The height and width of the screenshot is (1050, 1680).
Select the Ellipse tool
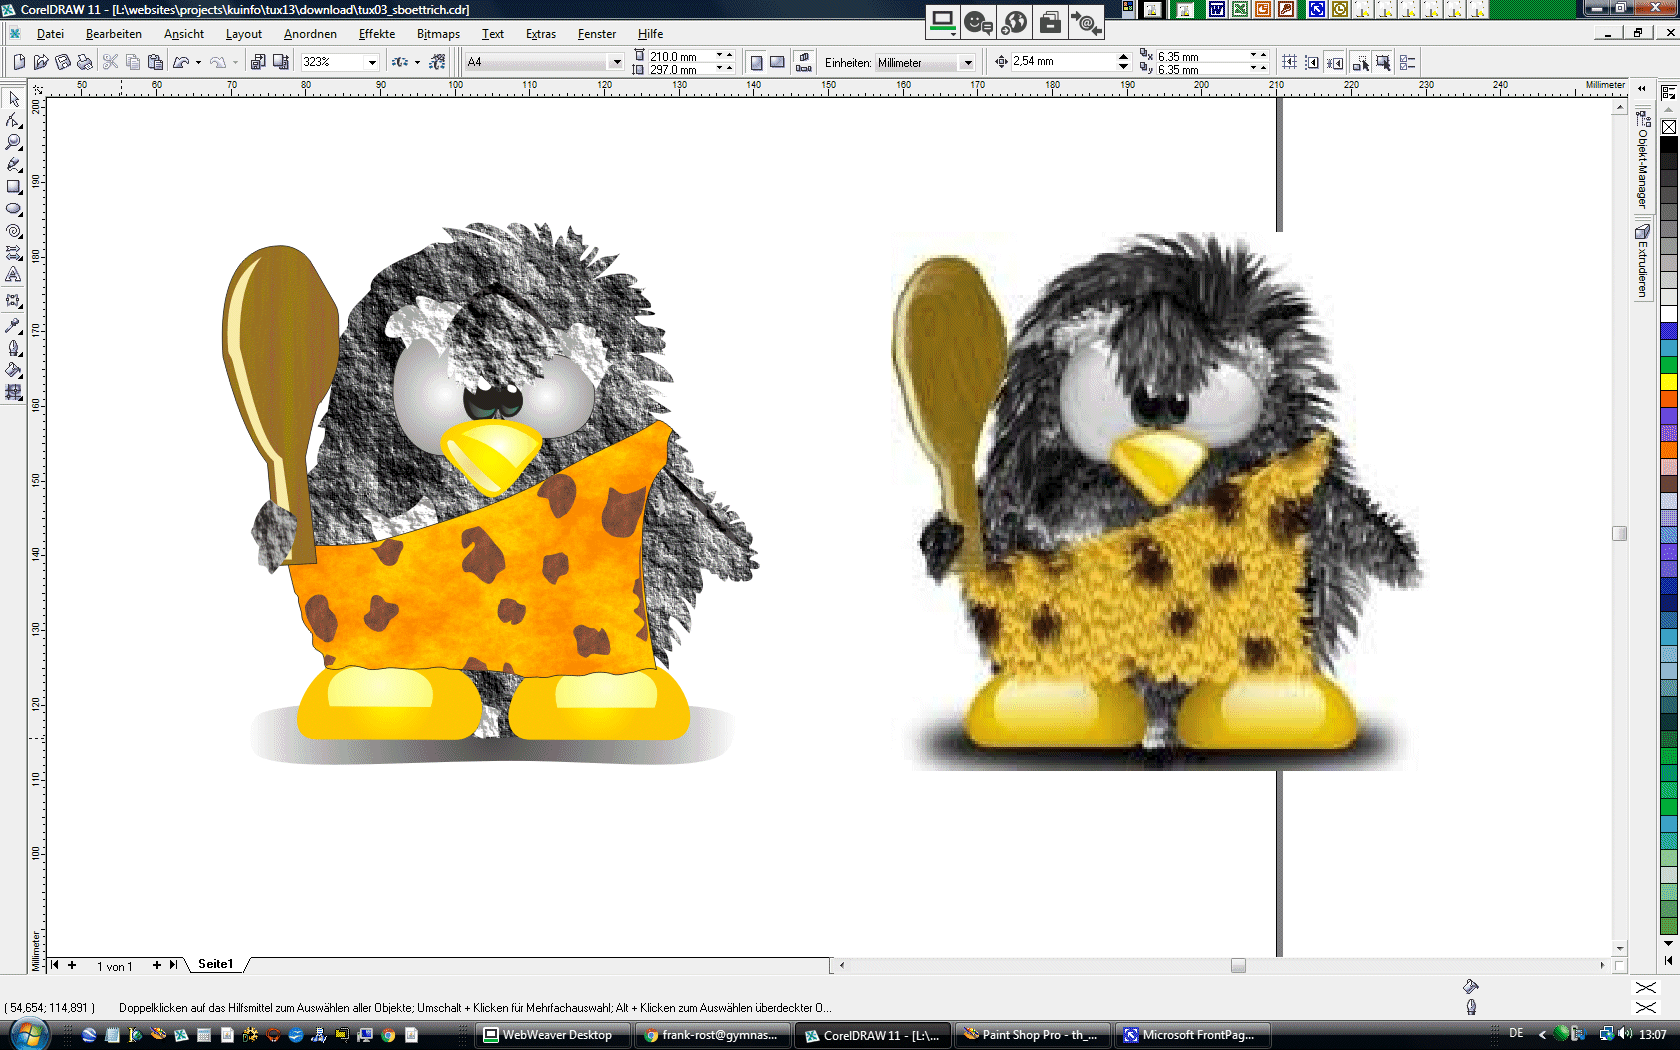tap(14, 209)
